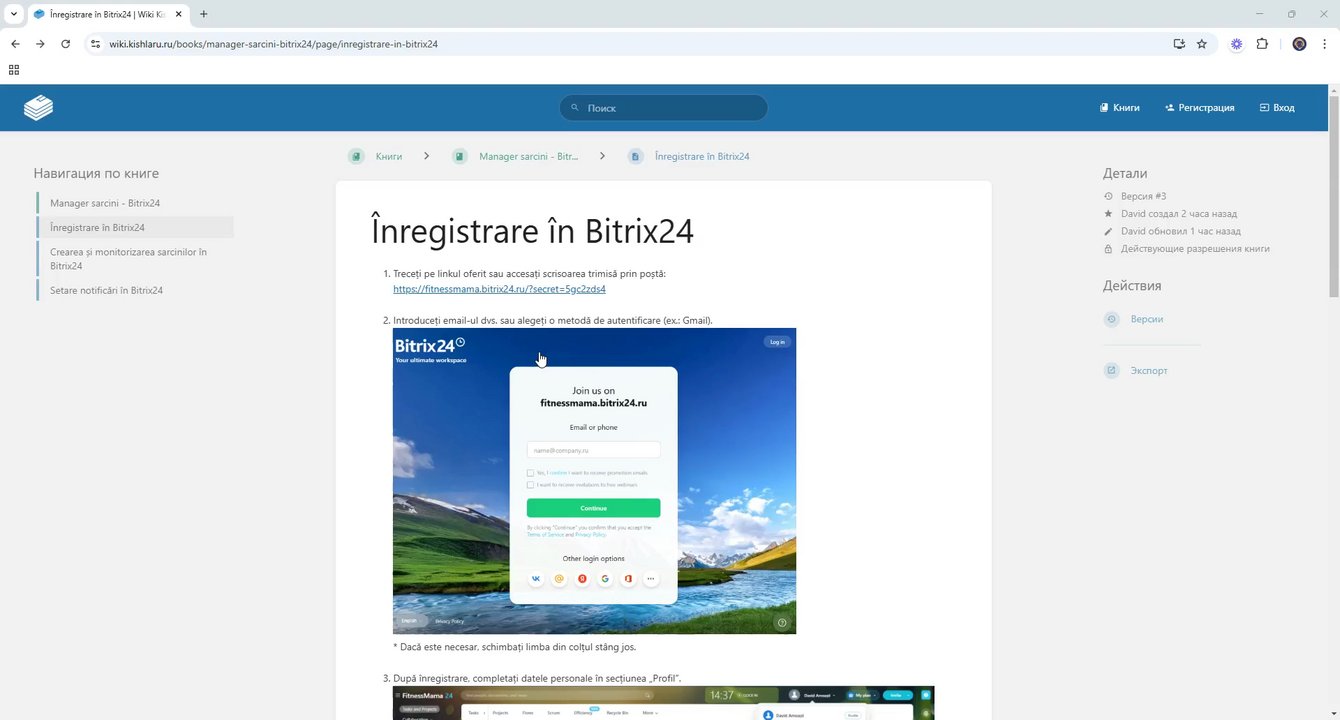
Task: Click the Детали heading
Action: point(1125,173)
